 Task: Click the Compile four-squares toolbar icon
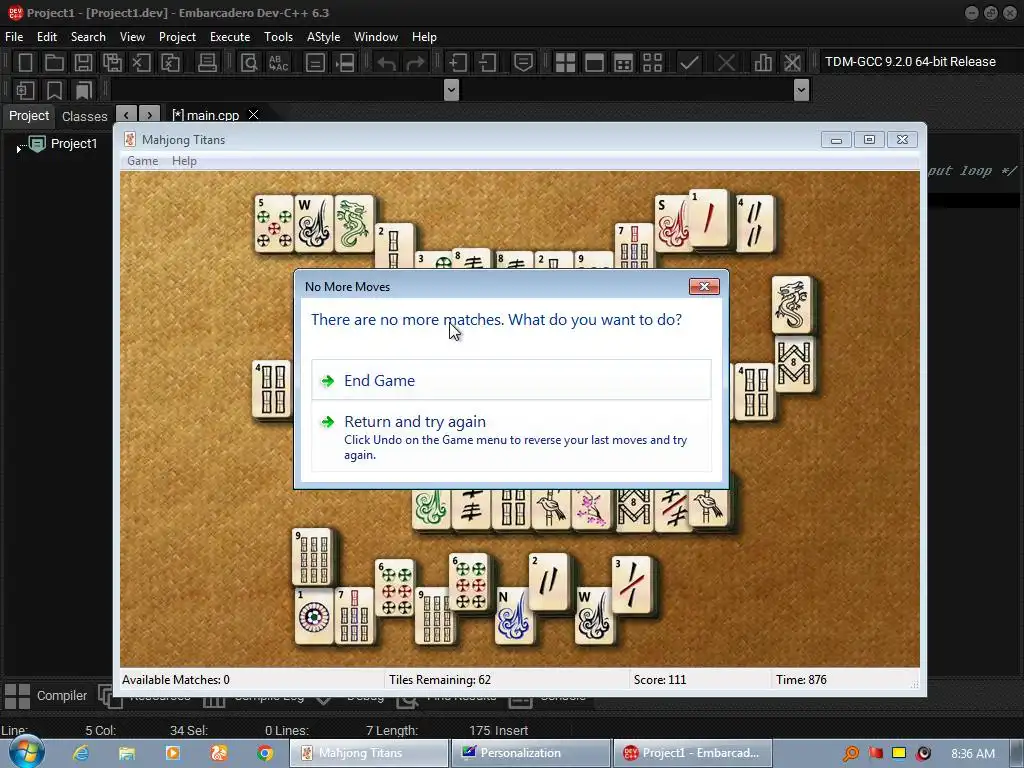565,63
